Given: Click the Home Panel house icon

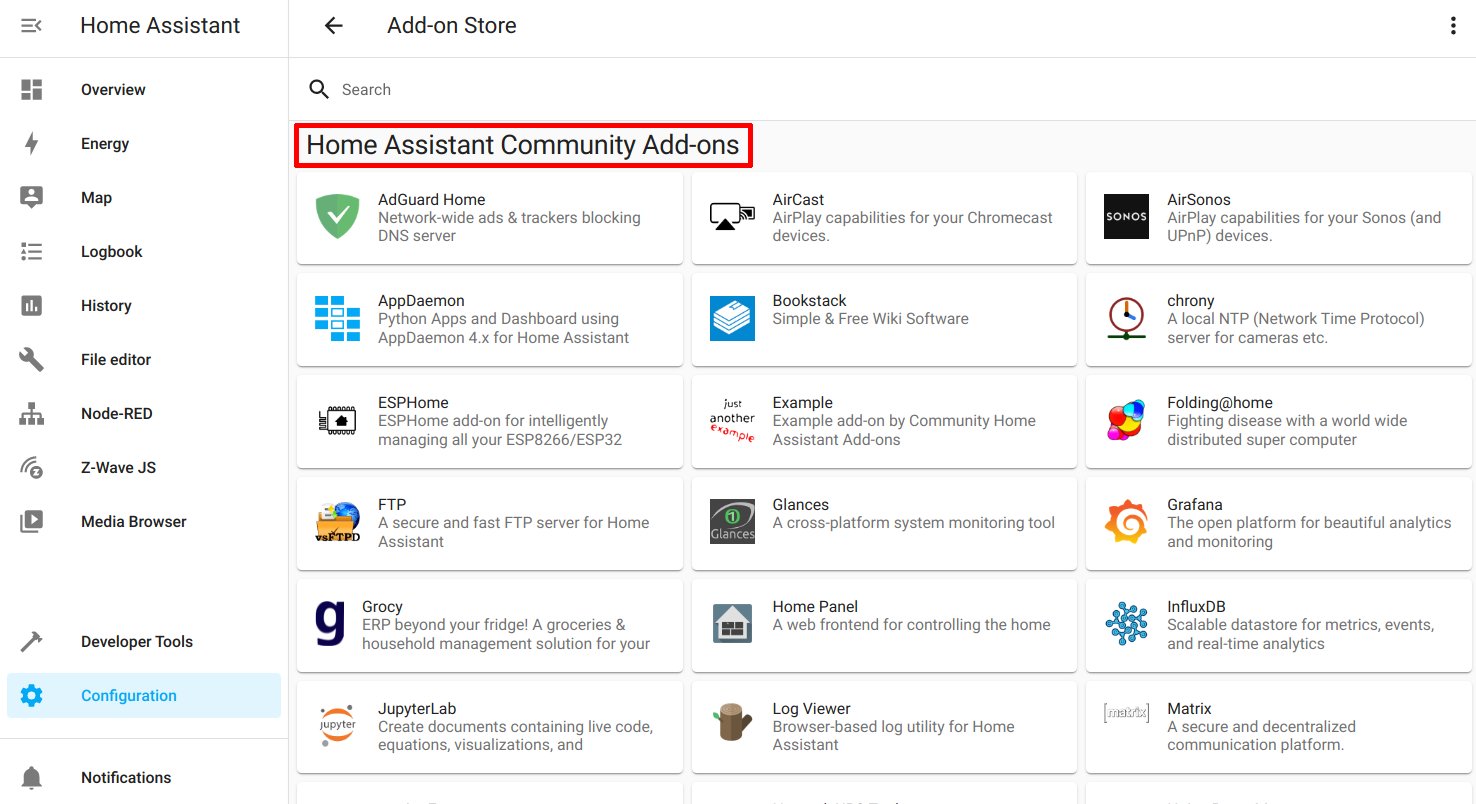Looking at the screenshot, I should click(732, 624).
